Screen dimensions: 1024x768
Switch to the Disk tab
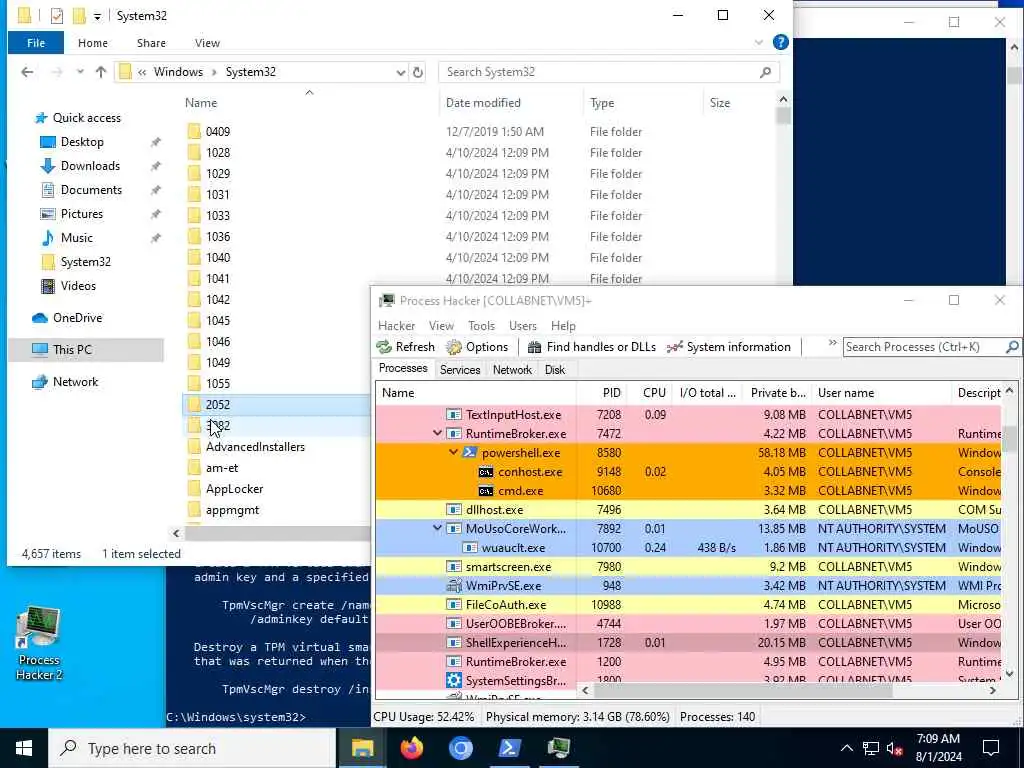tap(554, 370)
